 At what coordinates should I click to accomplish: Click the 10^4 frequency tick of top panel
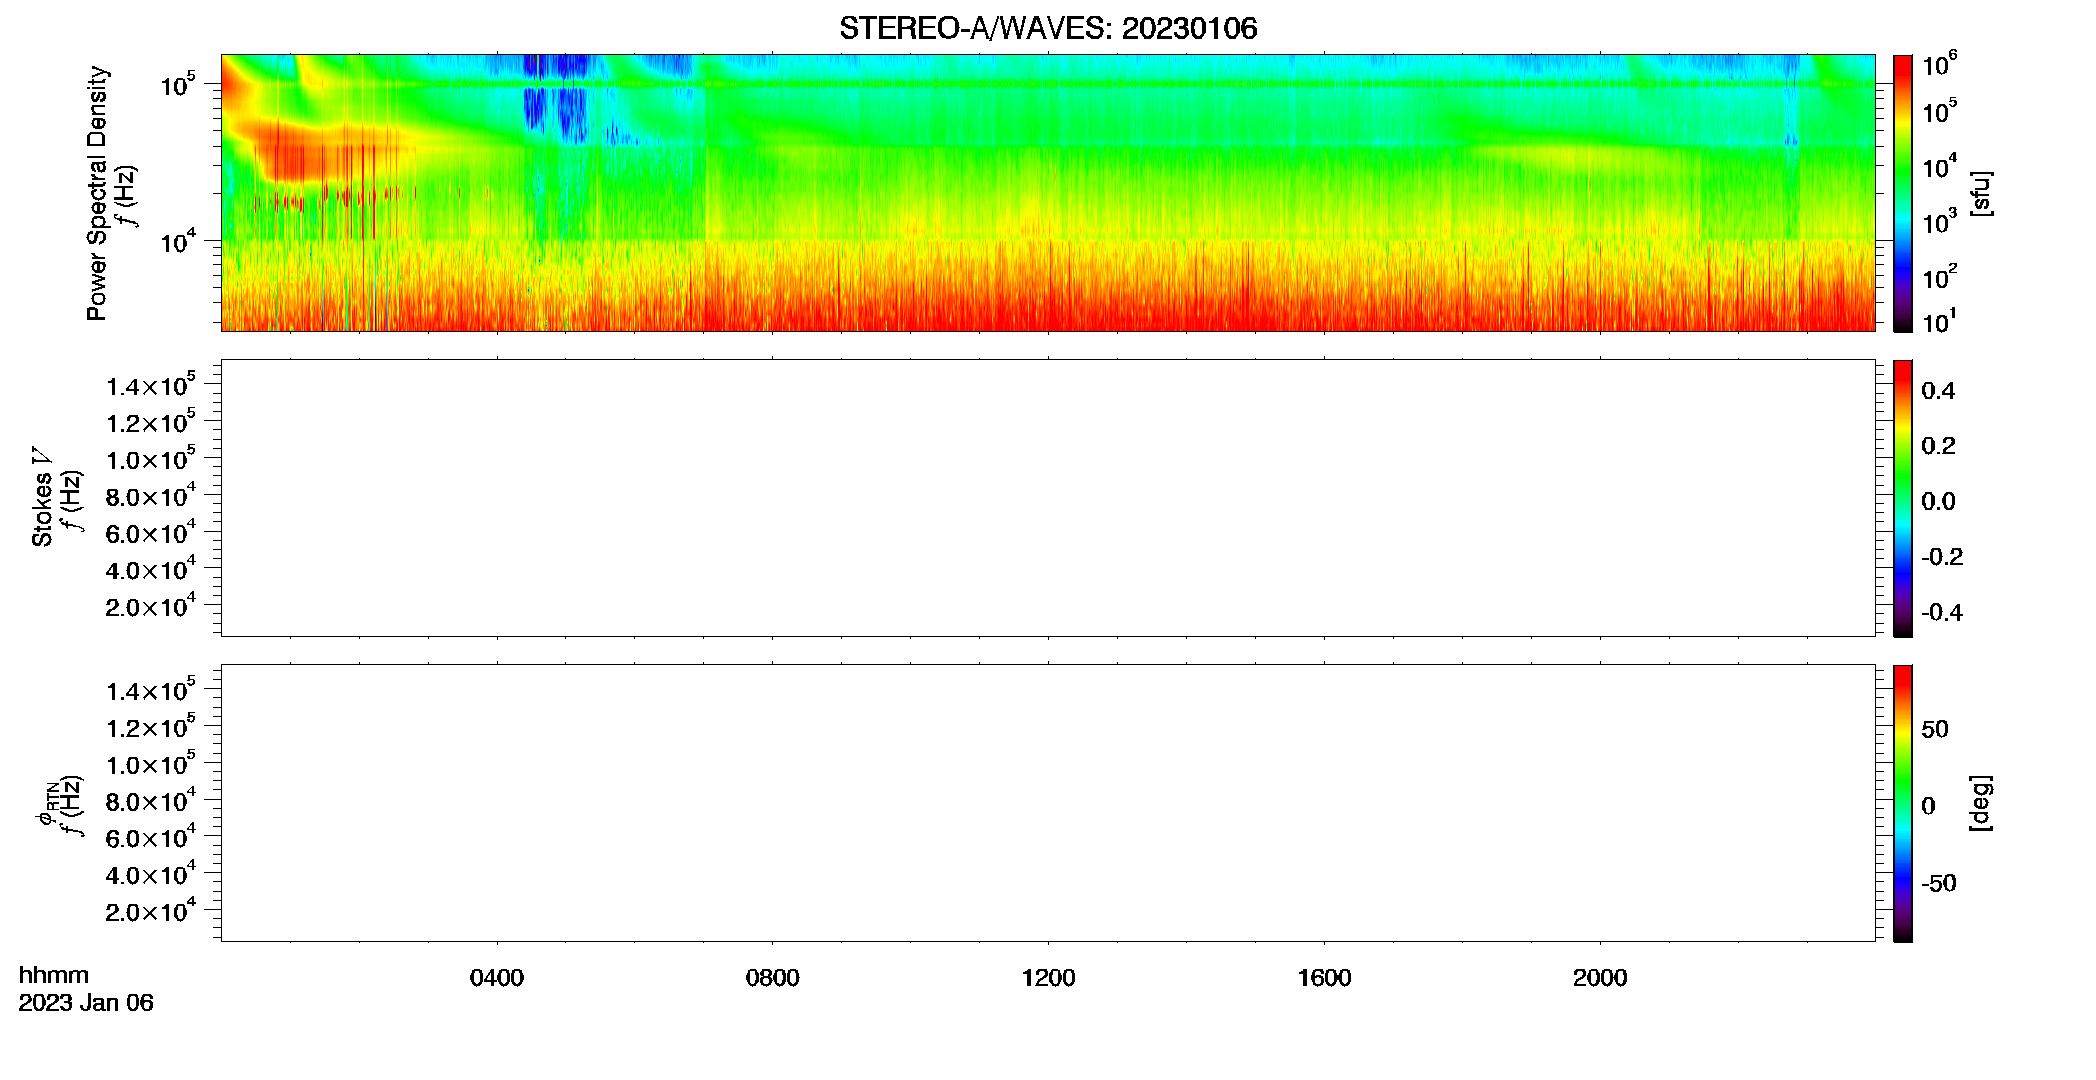(177, 241)
